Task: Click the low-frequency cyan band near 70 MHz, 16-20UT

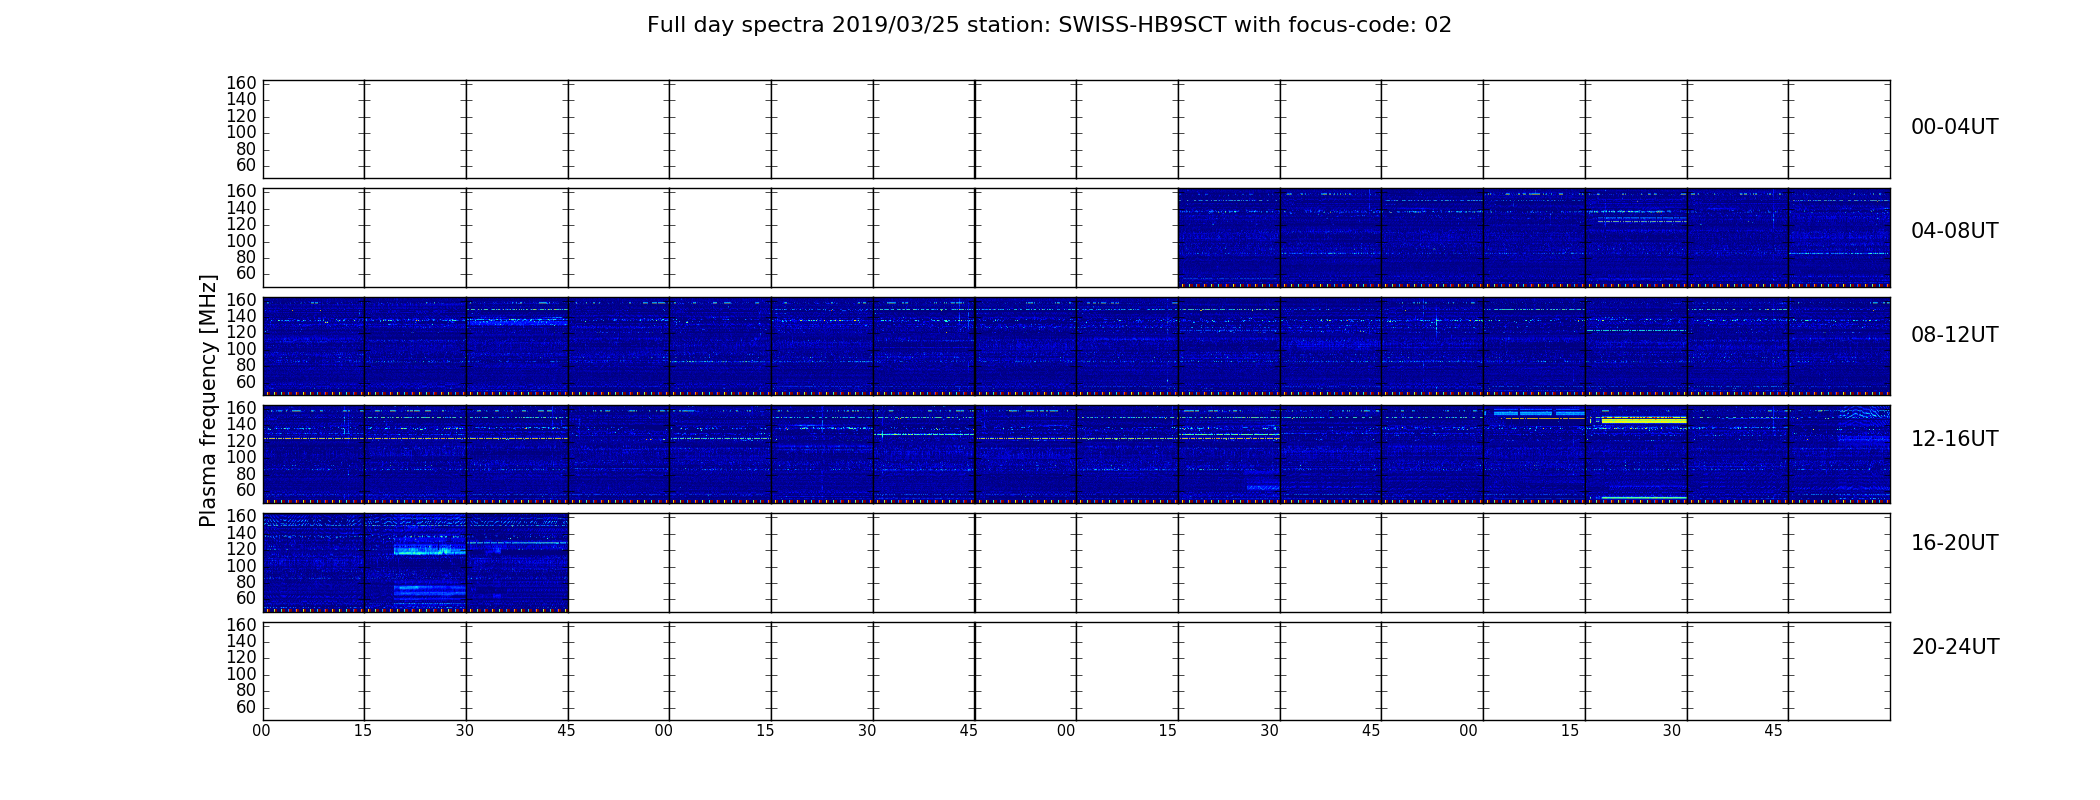Action: tap(429, 591)
